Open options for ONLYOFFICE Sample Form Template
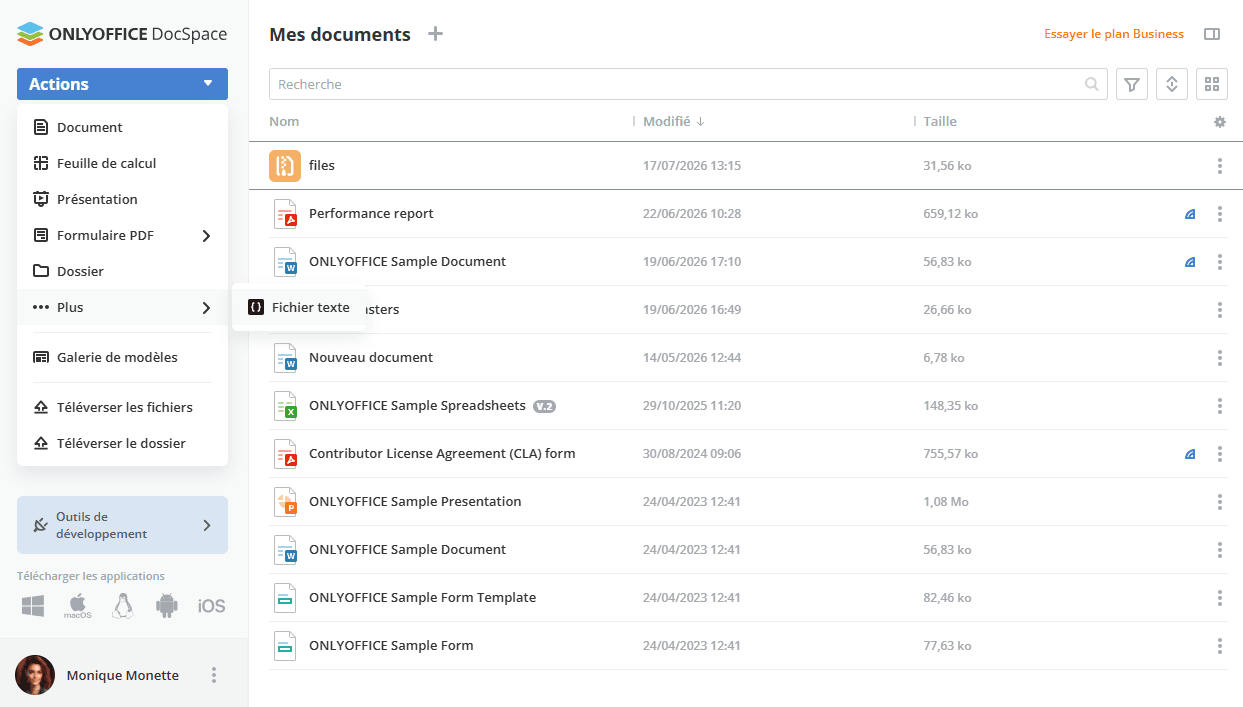The height and width of the screenshot is (707, 1243). click(x=1220, y=598)
